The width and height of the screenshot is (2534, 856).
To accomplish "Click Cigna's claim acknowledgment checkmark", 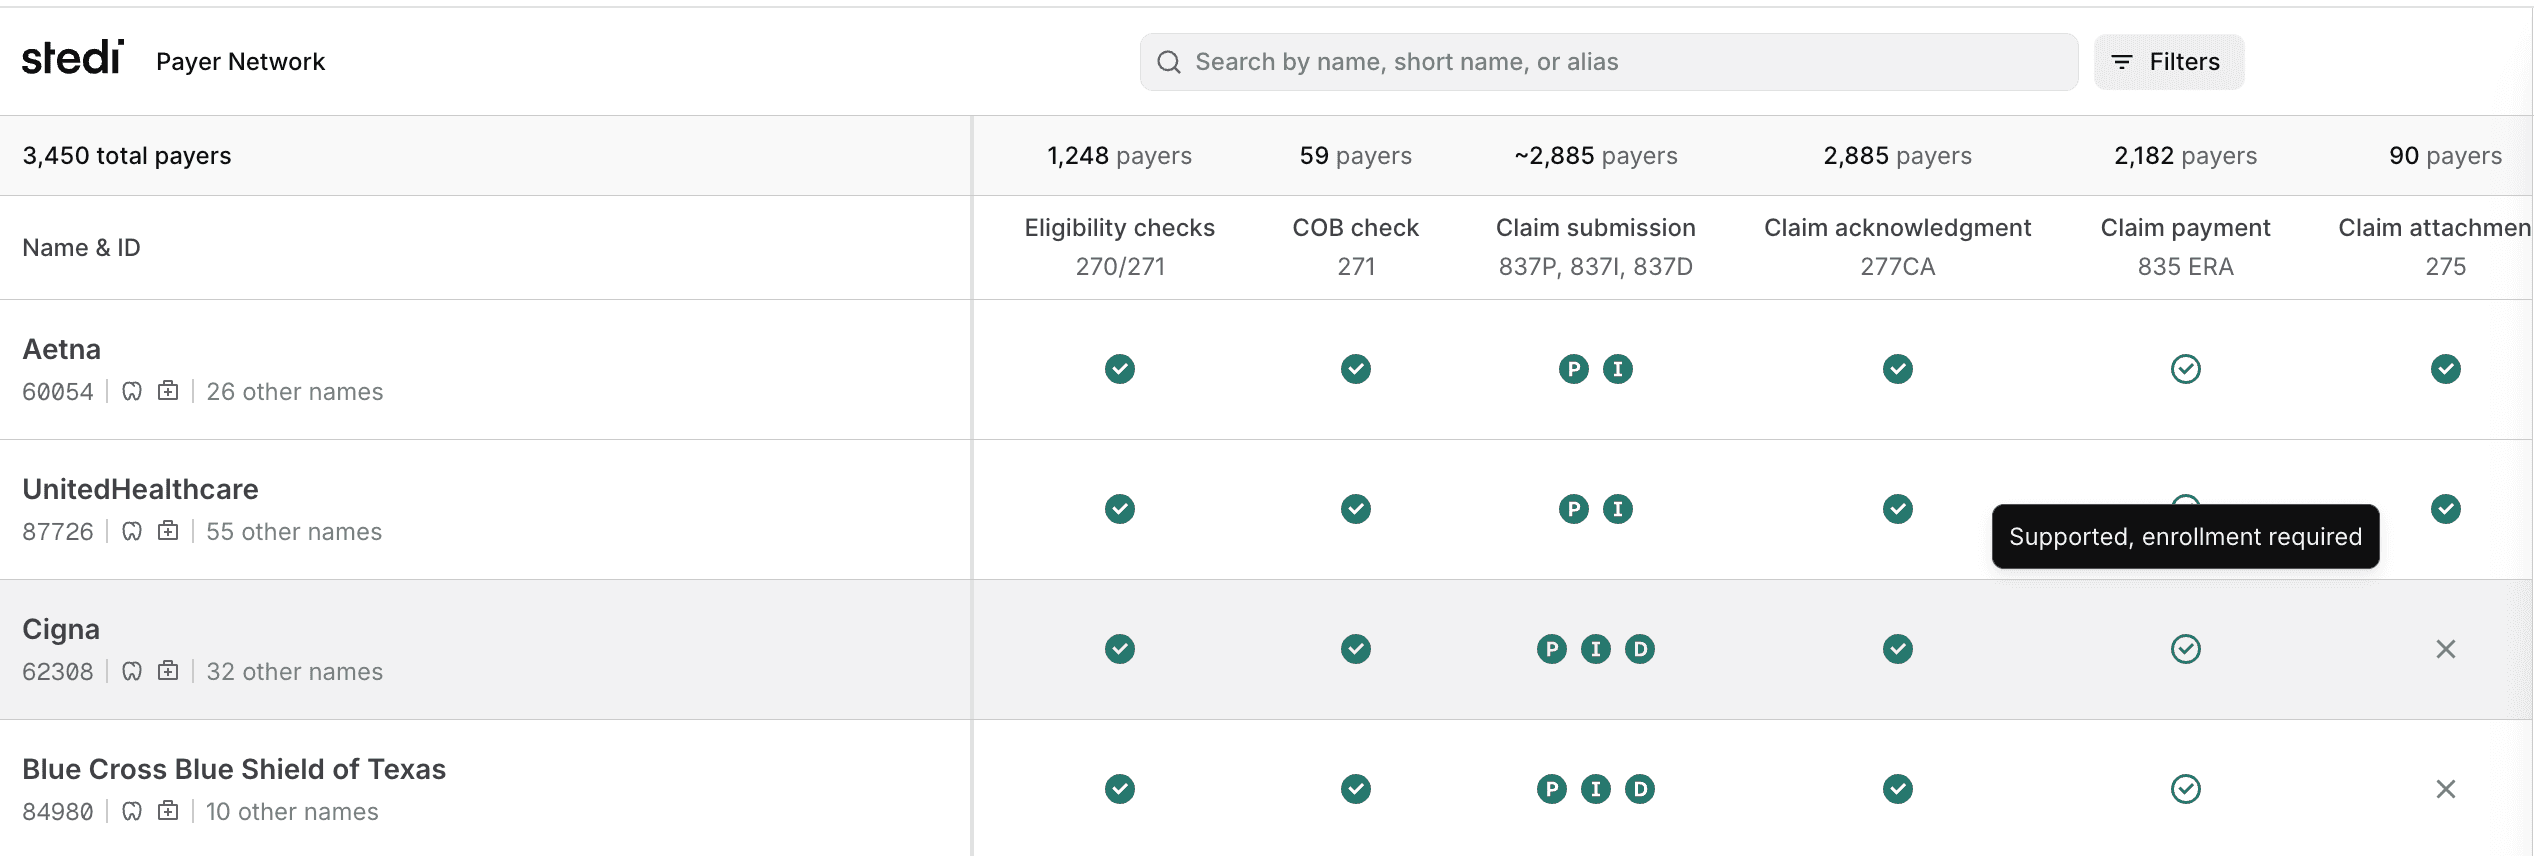I will [1897, 649].
